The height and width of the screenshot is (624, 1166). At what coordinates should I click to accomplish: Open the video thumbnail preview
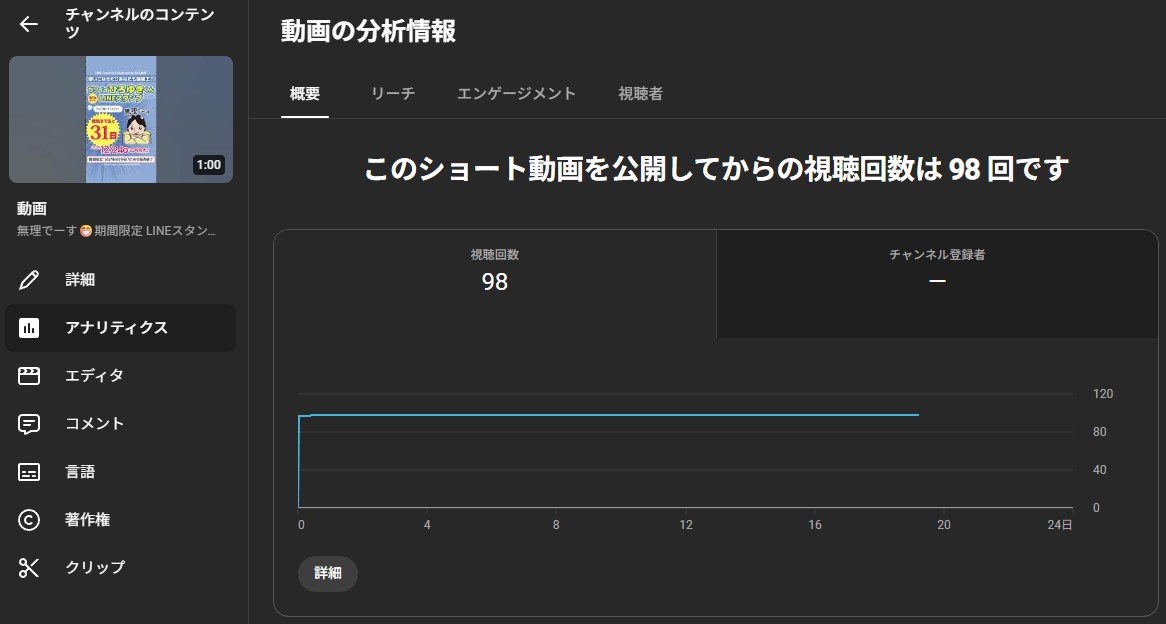121,119
